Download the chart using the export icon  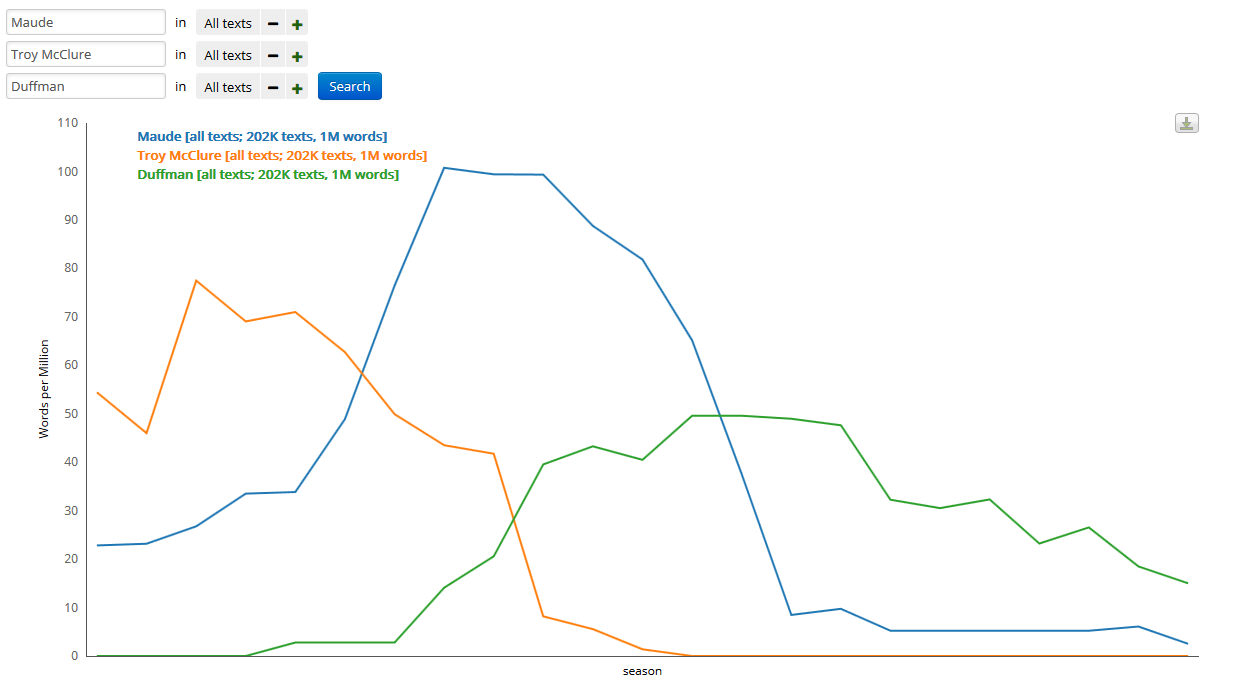(1186, 123)
